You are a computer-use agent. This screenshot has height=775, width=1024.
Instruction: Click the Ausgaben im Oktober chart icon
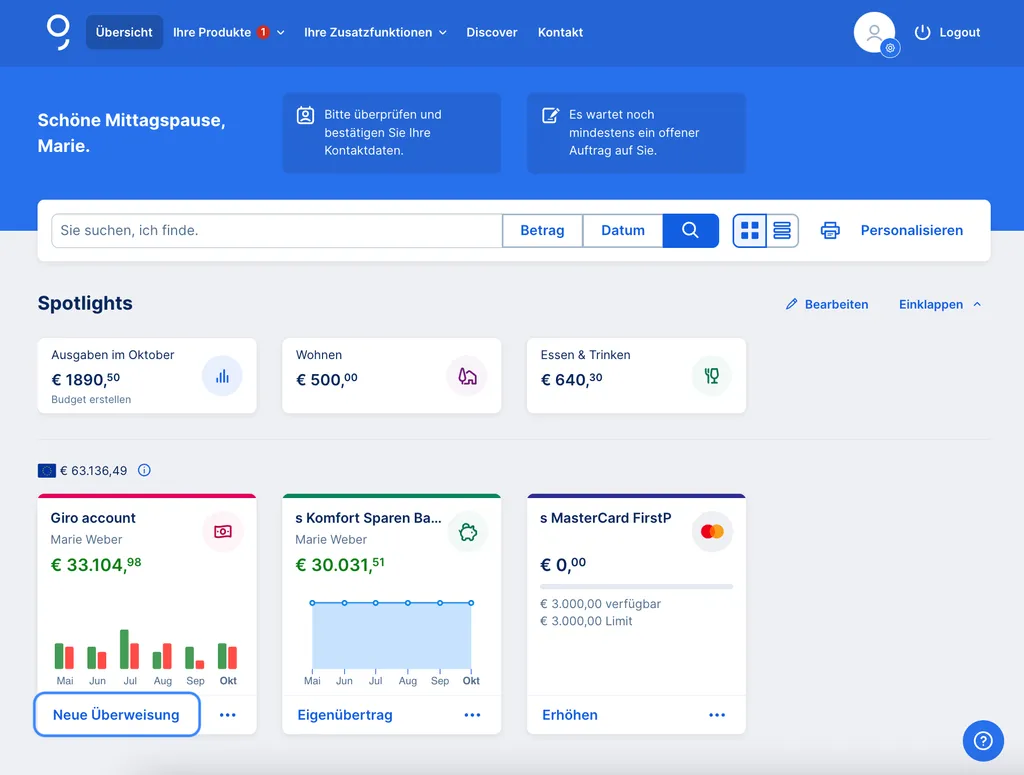pos(222,376)
